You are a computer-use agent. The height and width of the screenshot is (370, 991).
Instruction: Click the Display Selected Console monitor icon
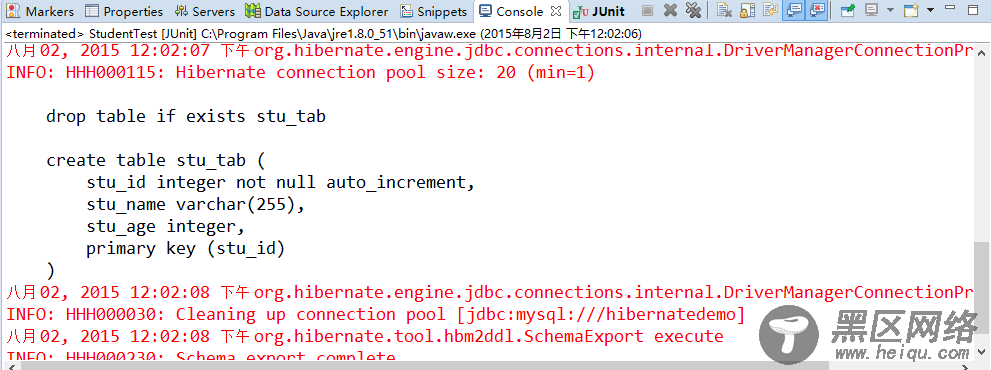tap(872, 9)
